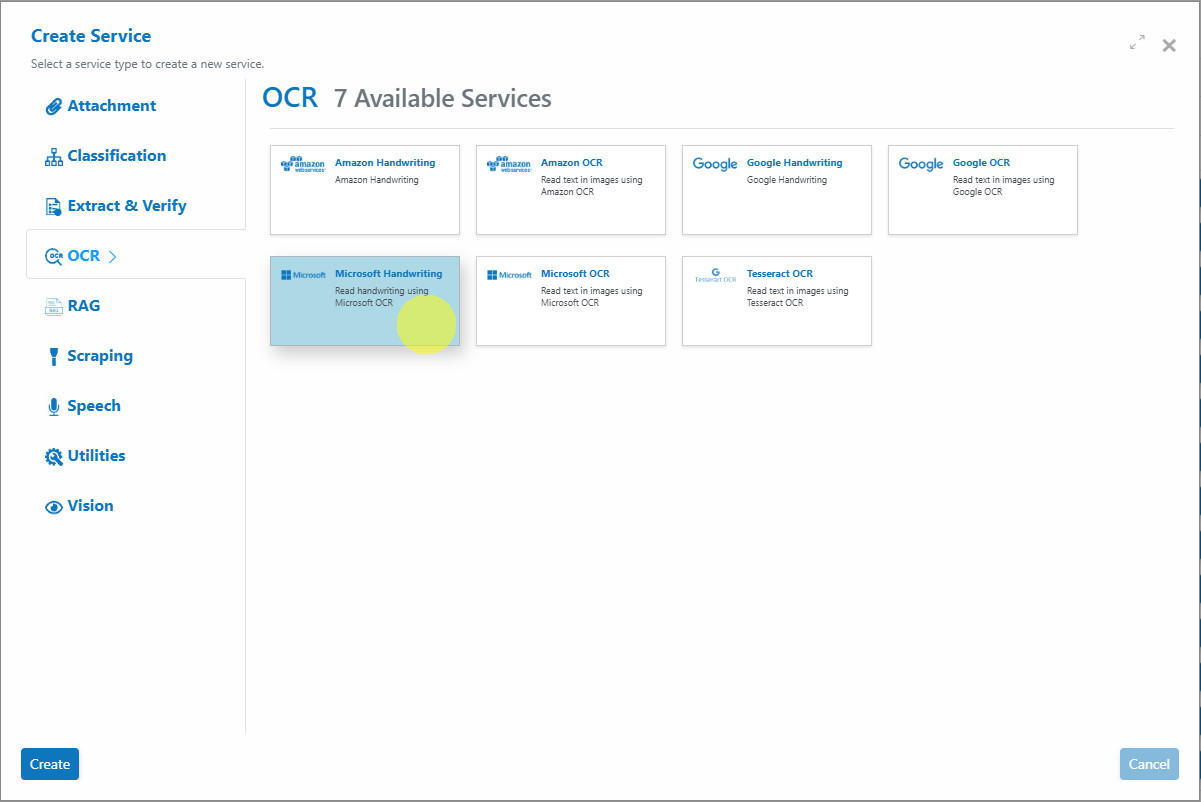
Task: Click Google logo on Google OCR card
Action: pyautogui.click(x=921, y=164)
